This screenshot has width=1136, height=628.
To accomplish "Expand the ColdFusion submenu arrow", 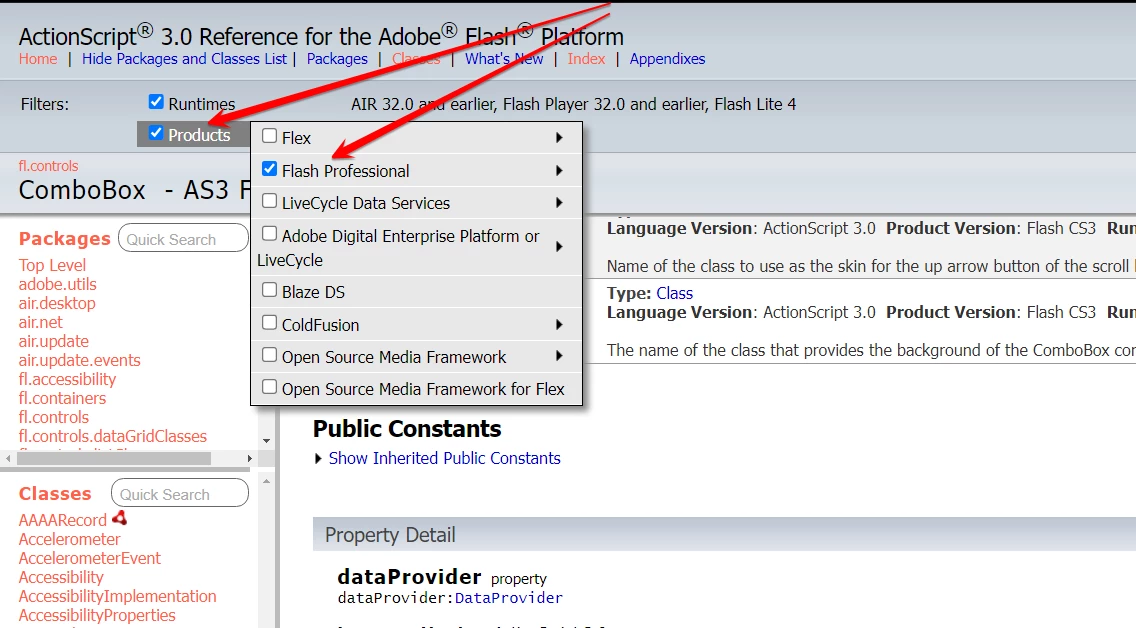I will tap(559, 325).
